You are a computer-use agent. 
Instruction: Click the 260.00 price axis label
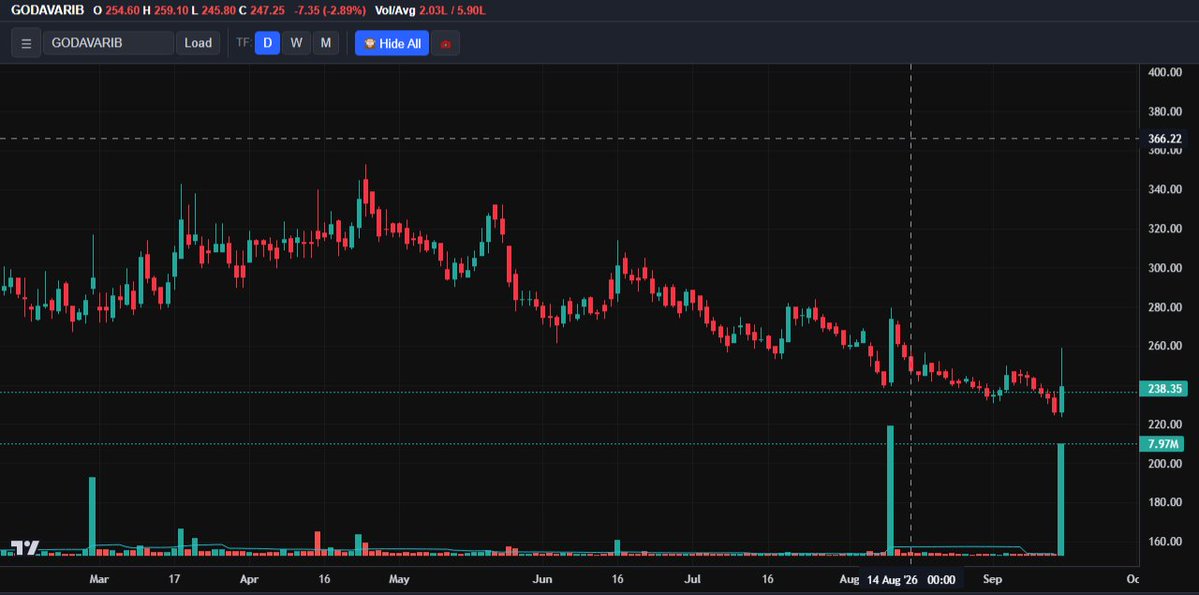[x=1165, y=346]
